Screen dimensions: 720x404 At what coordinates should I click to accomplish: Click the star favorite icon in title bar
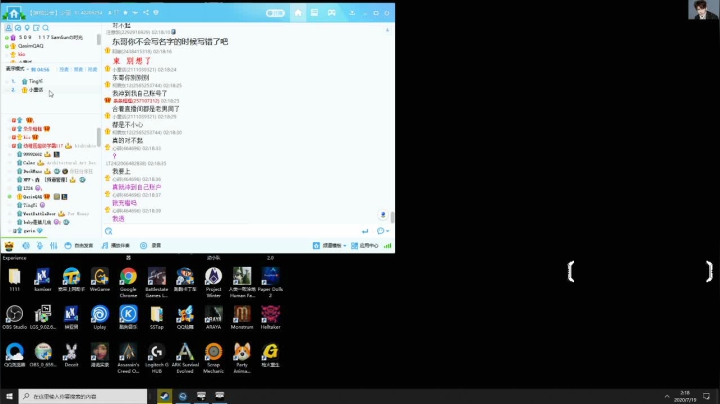[125, 12]
